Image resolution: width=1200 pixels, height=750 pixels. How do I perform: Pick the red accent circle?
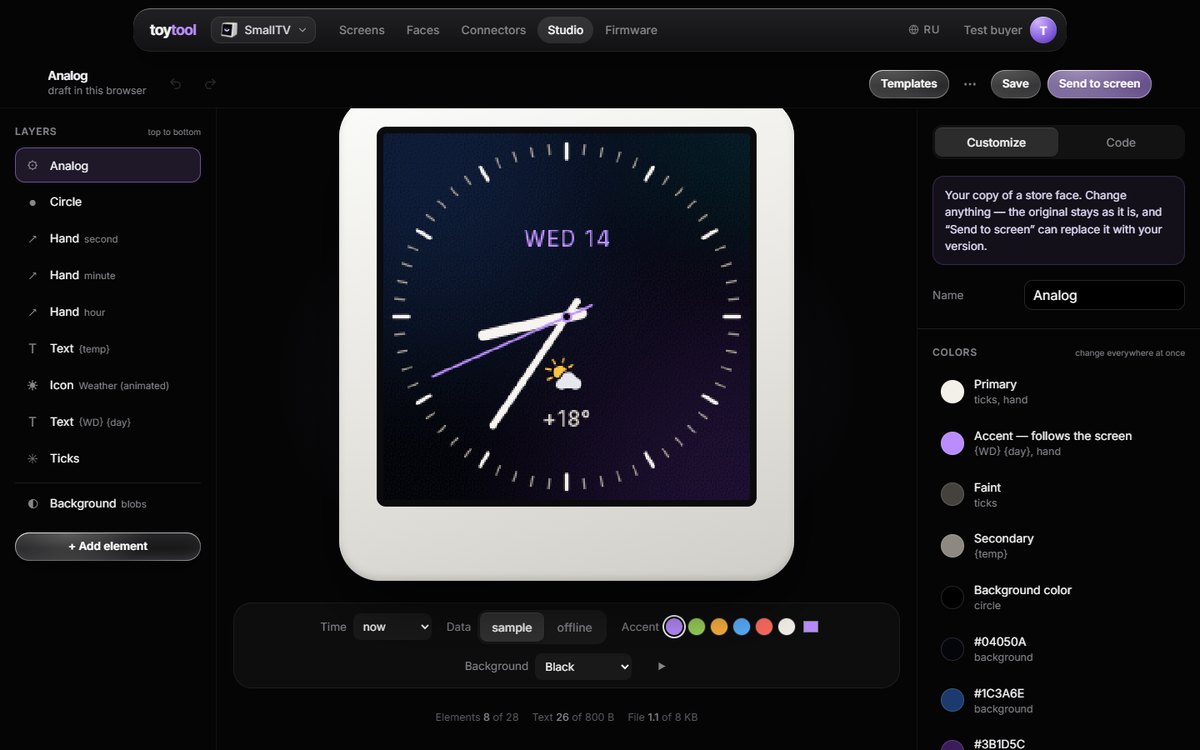point(764,627)
